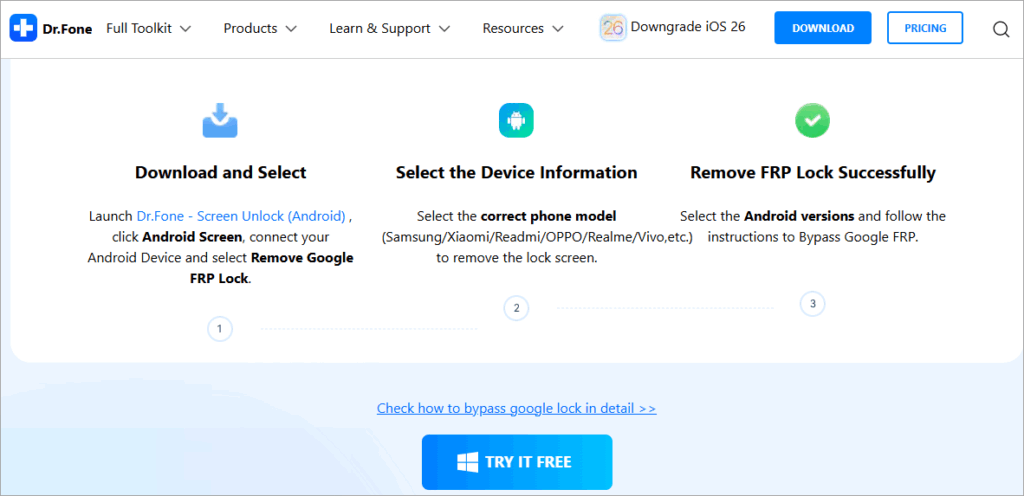Expand the Products dropdown menu
The width and height of the screenshot is (1024, 496).
(260, 28)
